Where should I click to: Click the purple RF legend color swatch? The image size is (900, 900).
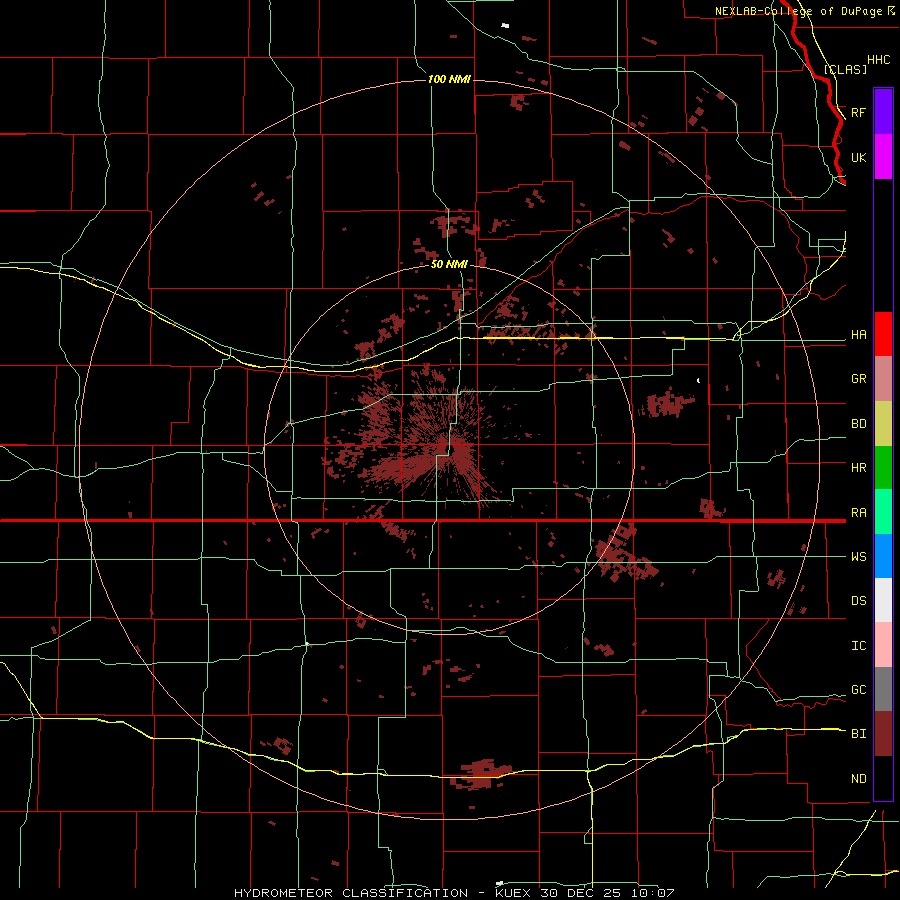pyautogui.click(x=883, y=112)
